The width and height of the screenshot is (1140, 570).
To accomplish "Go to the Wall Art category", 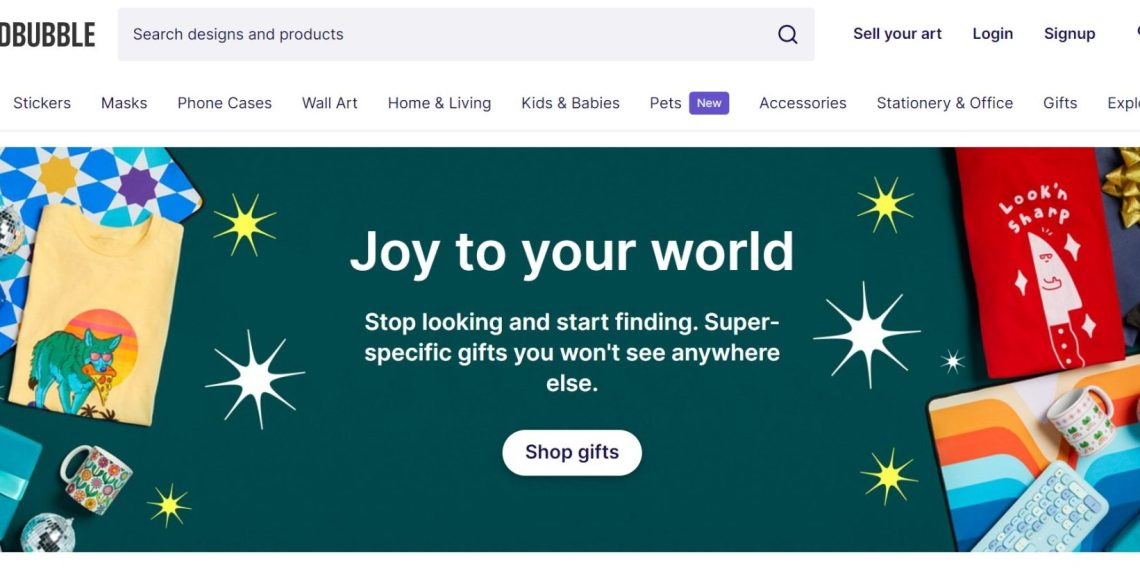I will pyautogui.click(x=330, y=103).
